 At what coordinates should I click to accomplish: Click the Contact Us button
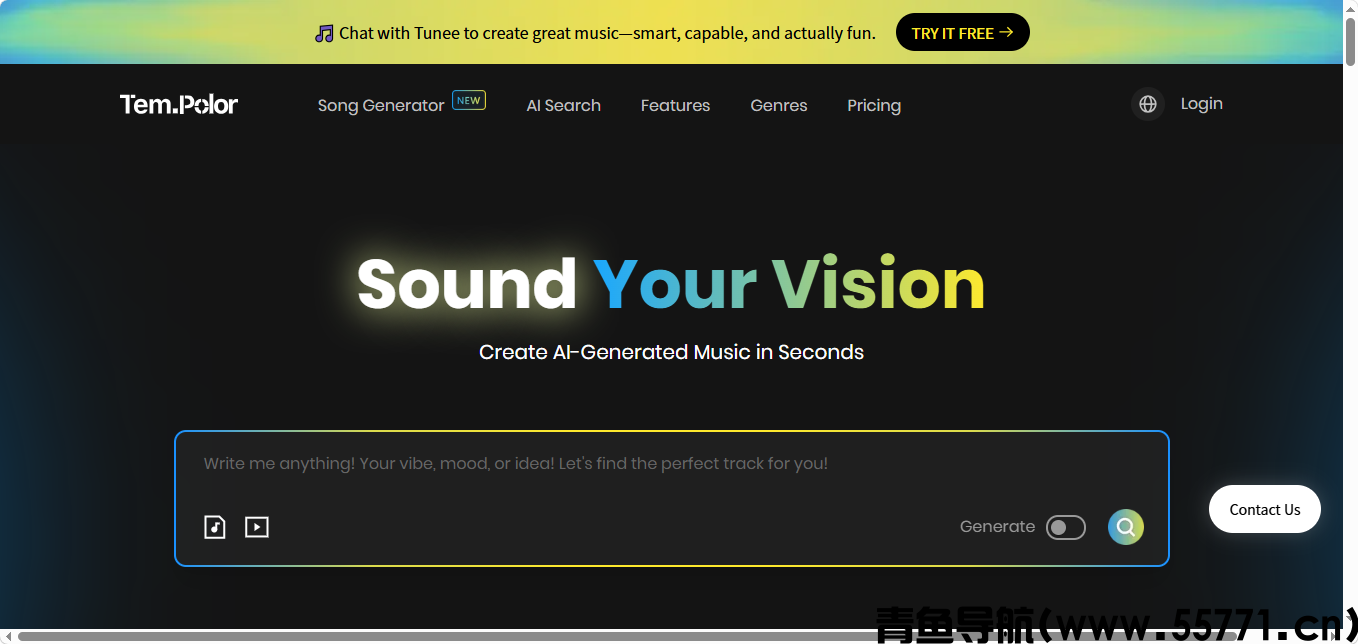pos(1265,509)
